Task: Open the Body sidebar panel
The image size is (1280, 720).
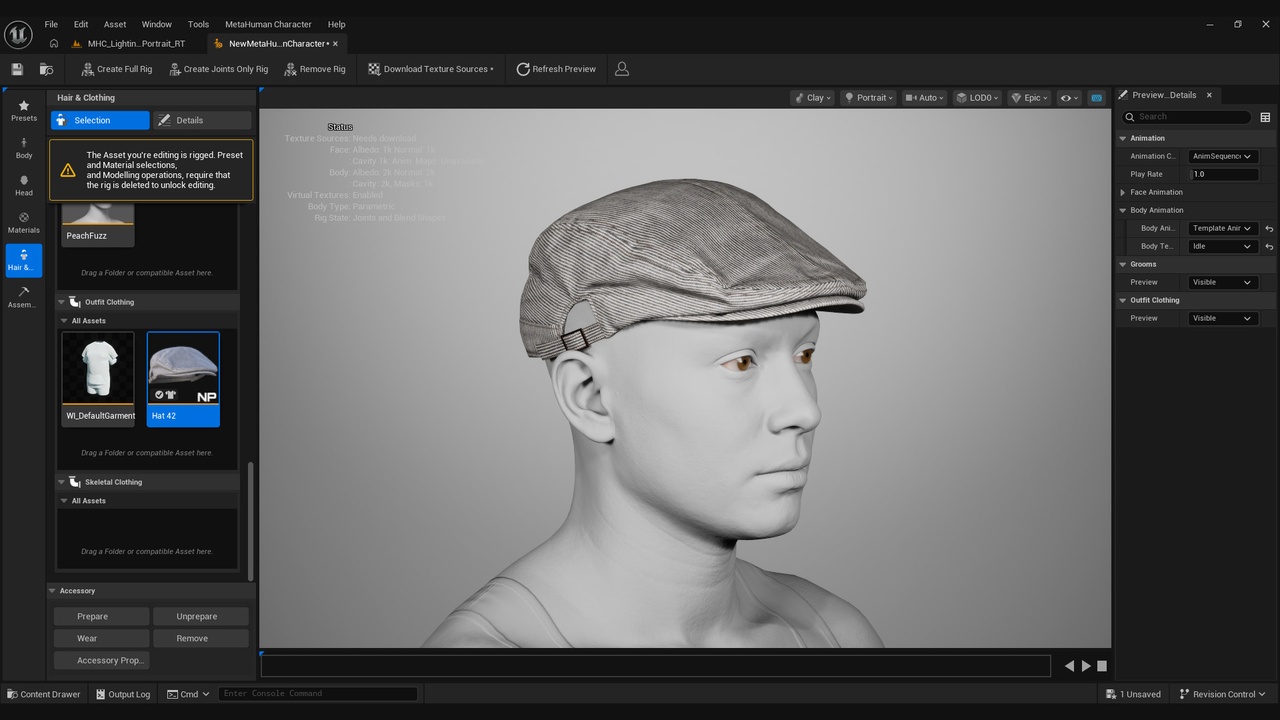Action: pos(24,148)
